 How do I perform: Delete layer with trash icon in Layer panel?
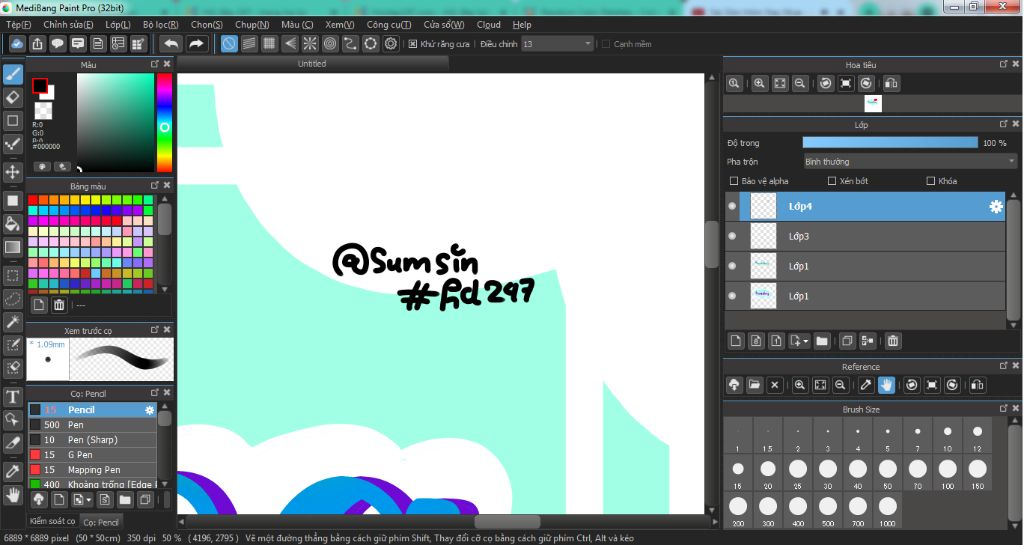[893, 341]
